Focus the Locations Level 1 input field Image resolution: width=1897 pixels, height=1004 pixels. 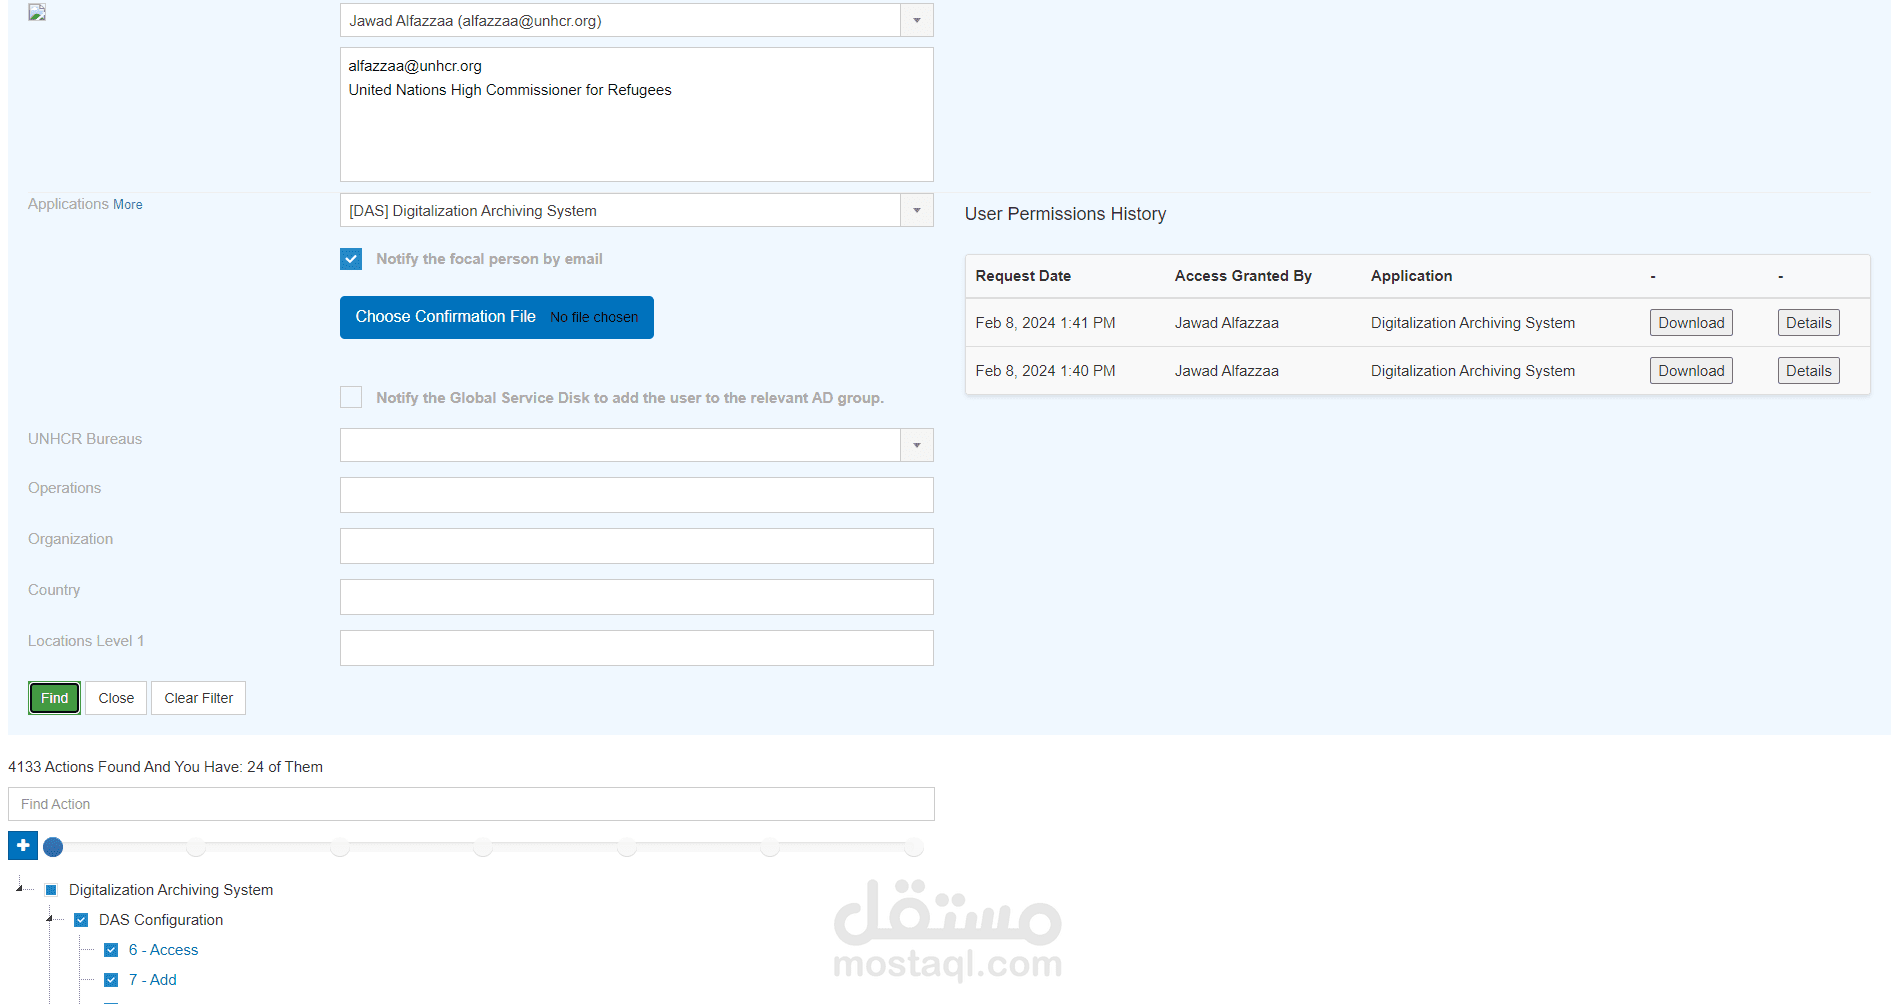coord(637,648)
